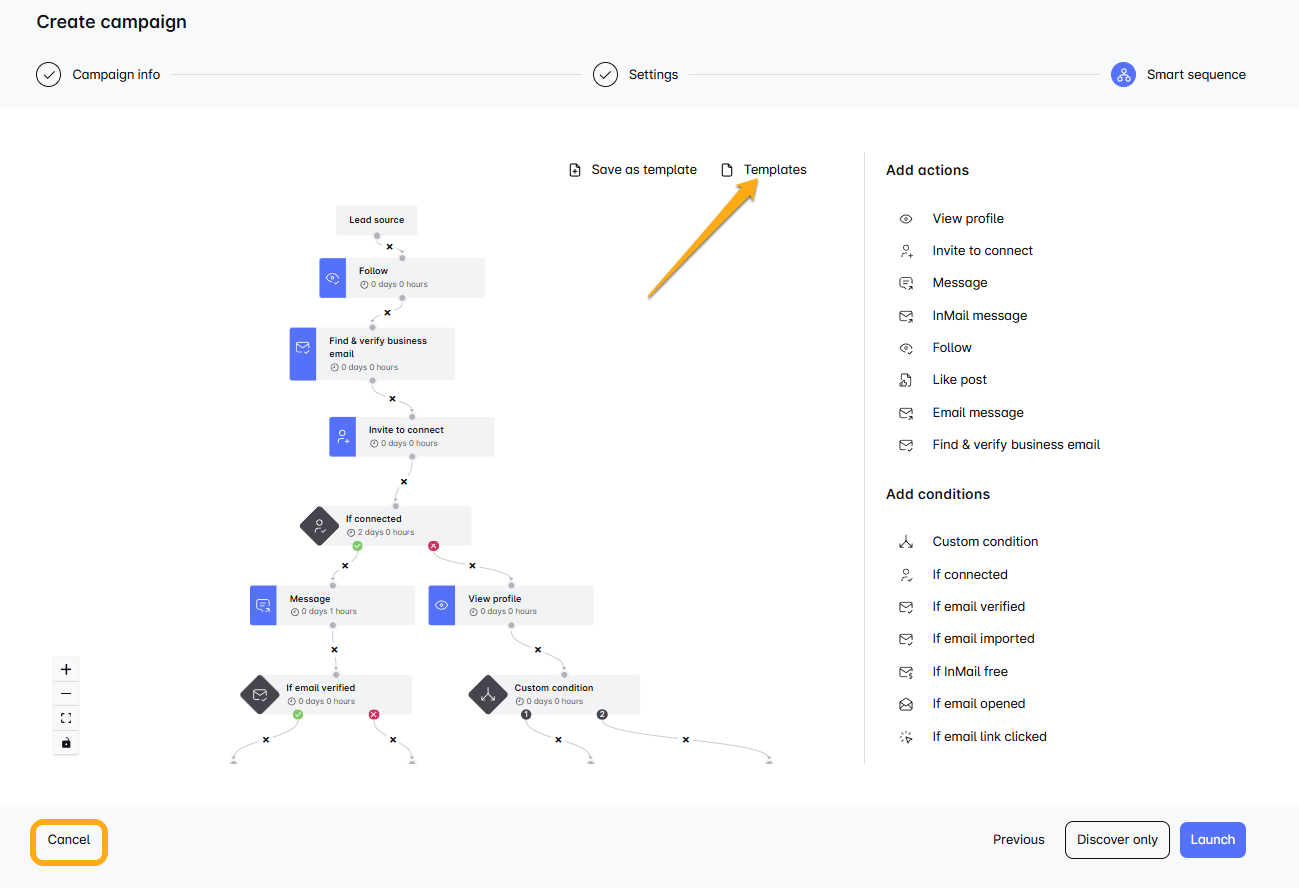Add the InMail message action

[x=979, y=316]
